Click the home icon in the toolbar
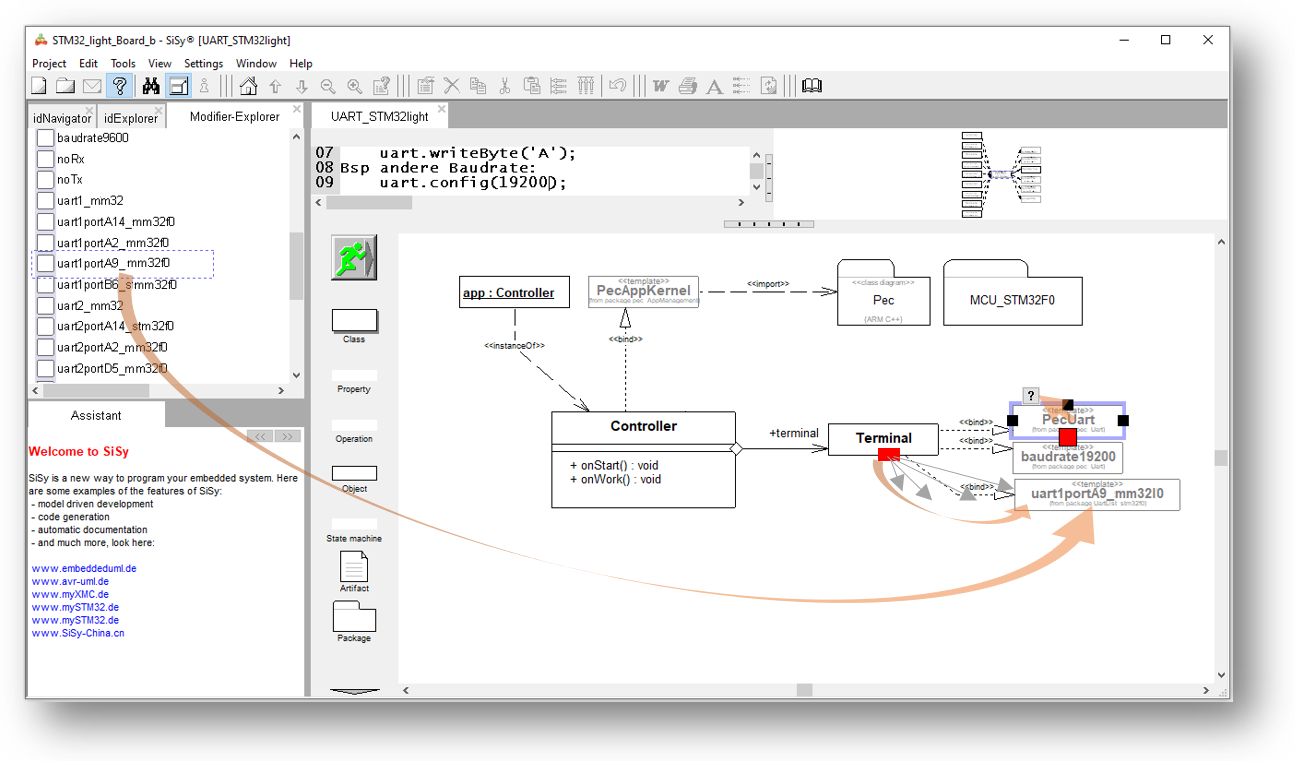The image size is (1295, 761). point(248,86)
